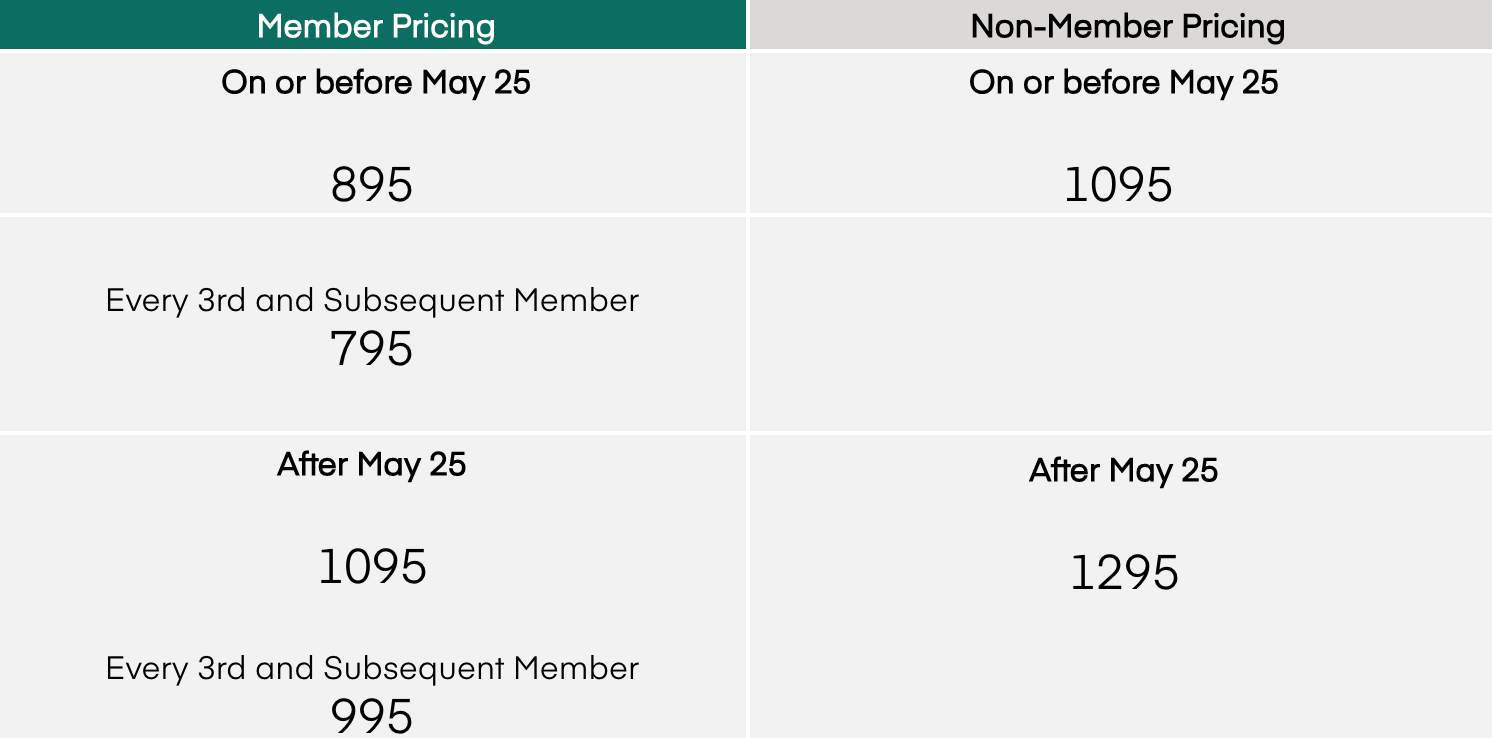The image size is (1492, 738).
Task: Click the vertical divider between the header cells
Action: tap(747, 26)
